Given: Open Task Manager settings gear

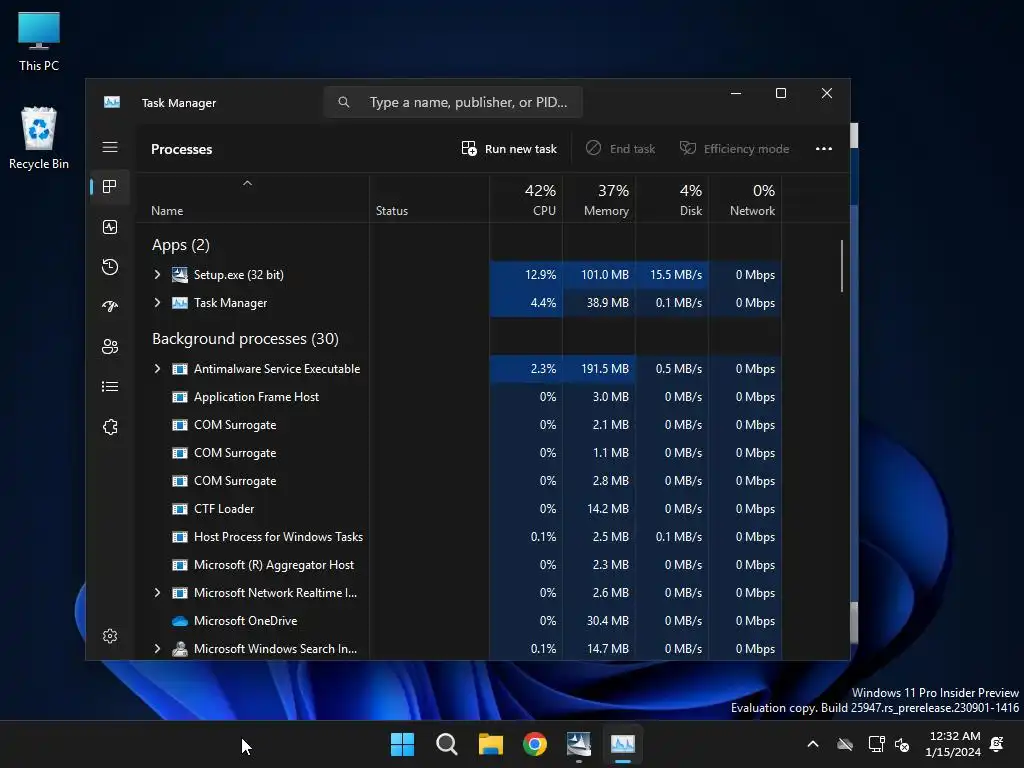Looking at the screenshot, I should point(110,636).
